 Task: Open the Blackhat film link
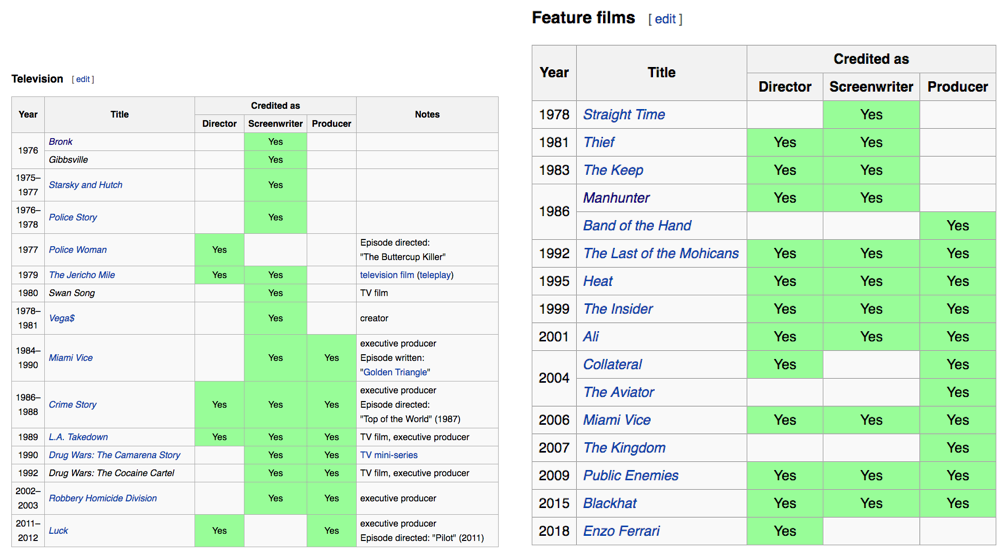(x=610, y=504)
